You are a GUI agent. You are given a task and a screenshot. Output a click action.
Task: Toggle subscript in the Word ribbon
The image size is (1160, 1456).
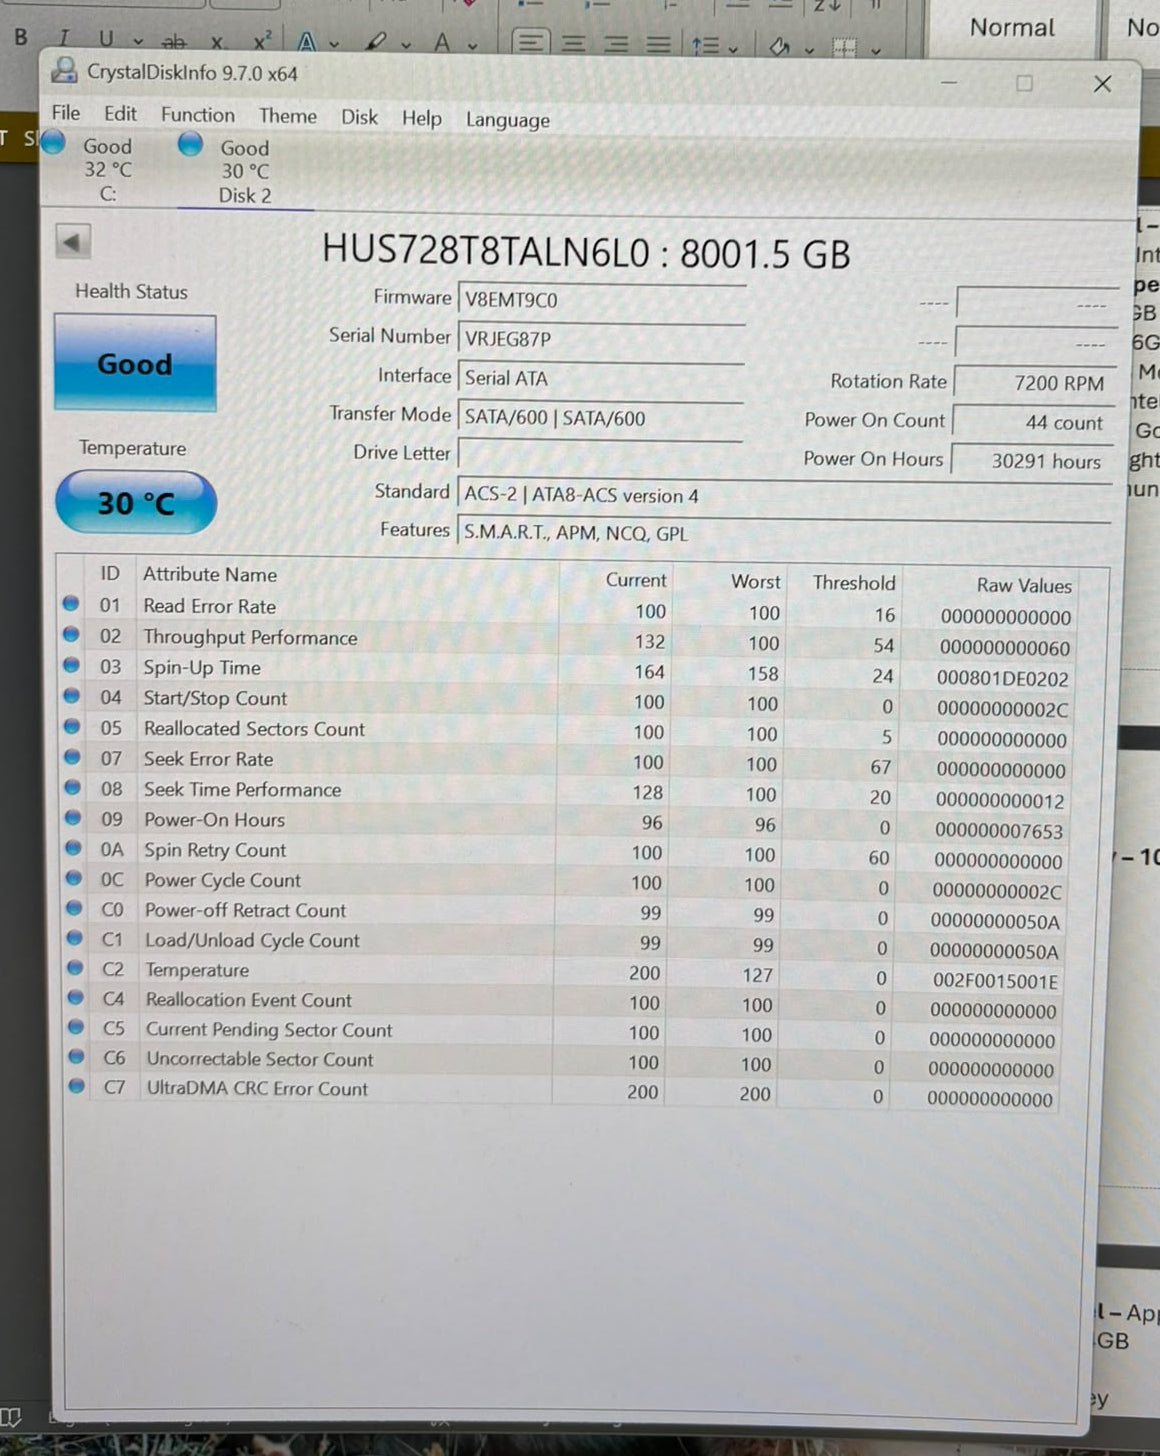click(217, 43)
